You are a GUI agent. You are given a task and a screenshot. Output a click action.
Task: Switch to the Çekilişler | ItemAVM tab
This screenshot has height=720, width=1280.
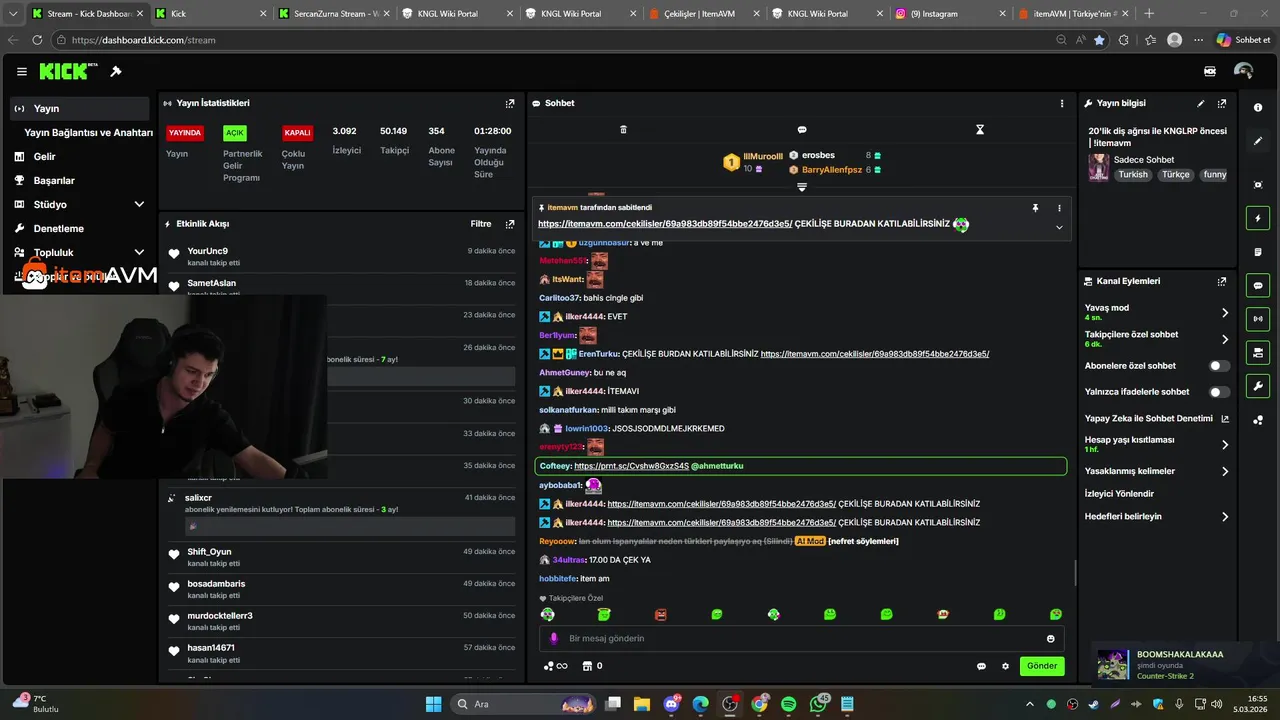(x=704, y=14)
